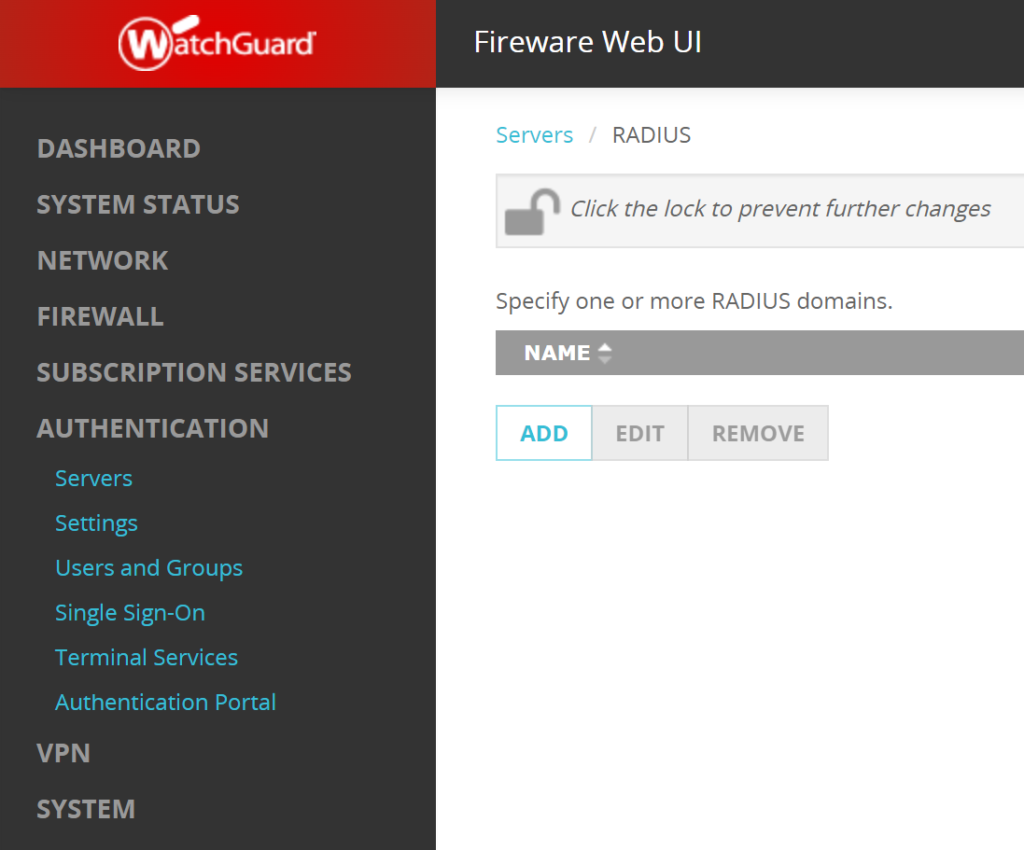The height and width of the screenshot is (850, 1024).
Task: Click the lock to prevent further changes
Action: tap(533, 210)
